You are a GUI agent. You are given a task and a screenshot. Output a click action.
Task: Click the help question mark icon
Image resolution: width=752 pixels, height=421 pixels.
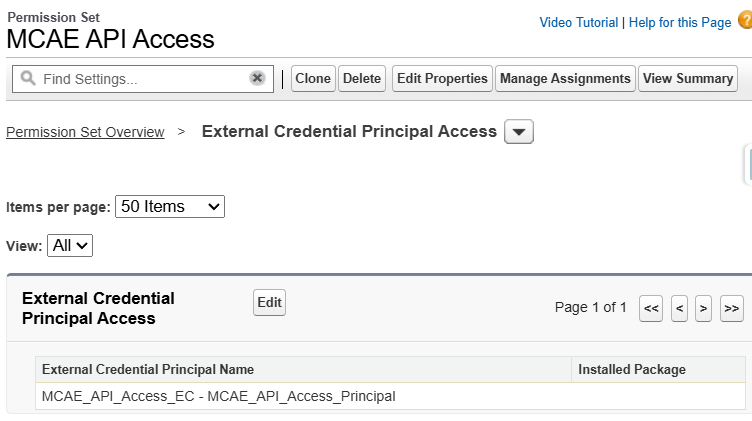tap(744, 21)
